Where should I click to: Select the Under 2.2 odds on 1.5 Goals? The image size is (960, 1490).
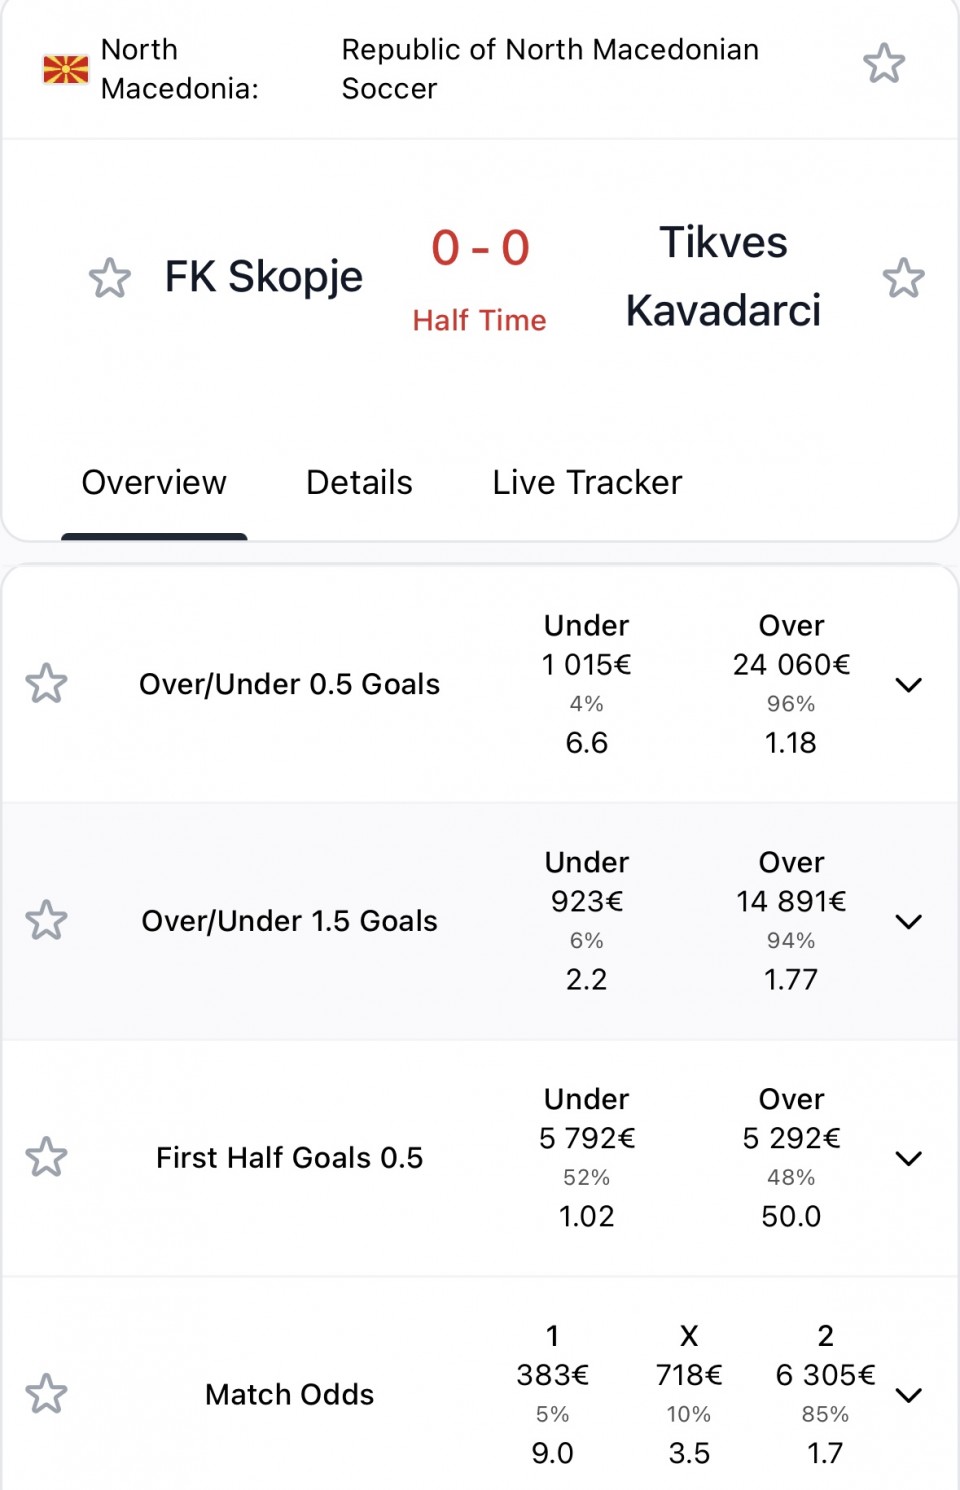click(587, 980)
